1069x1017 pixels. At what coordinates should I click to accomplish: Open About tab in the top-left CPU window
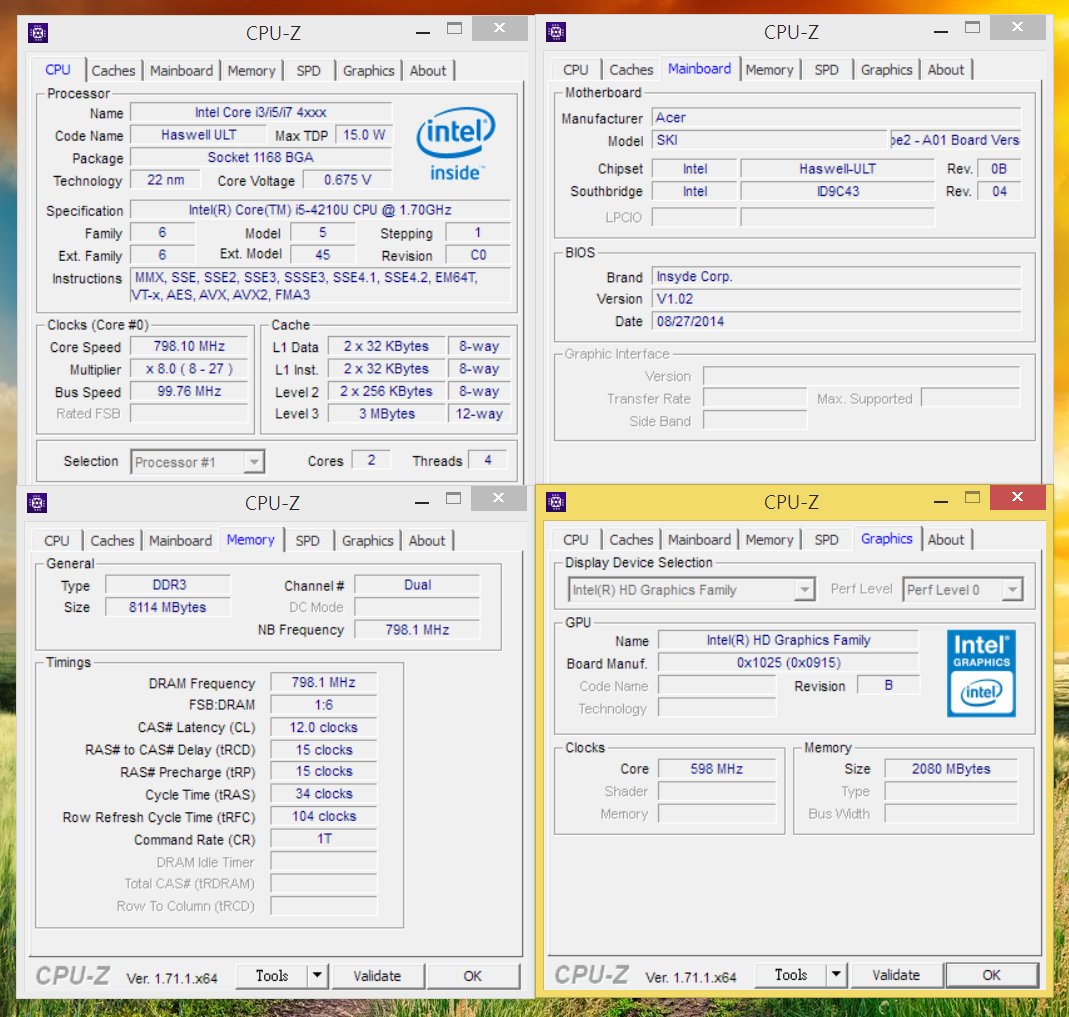[x=428, y=71]
